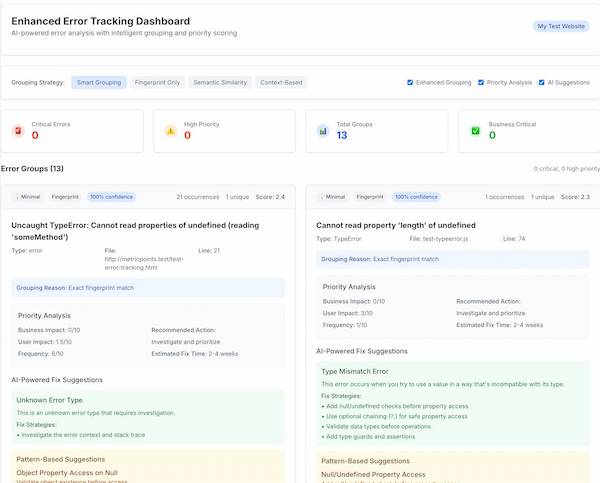Click the 'User Impact: 1.5/10' value
This screenshot has height=483, width=600.
45,342
